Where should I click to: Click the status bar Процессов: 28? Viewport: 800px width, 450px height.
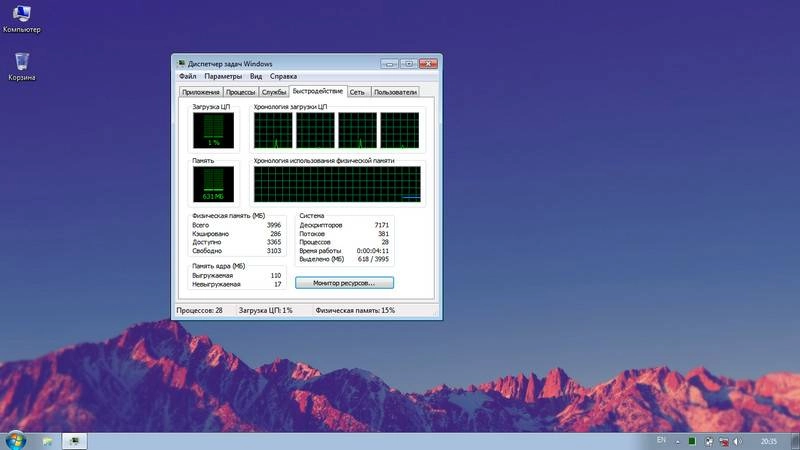[199, 310]
